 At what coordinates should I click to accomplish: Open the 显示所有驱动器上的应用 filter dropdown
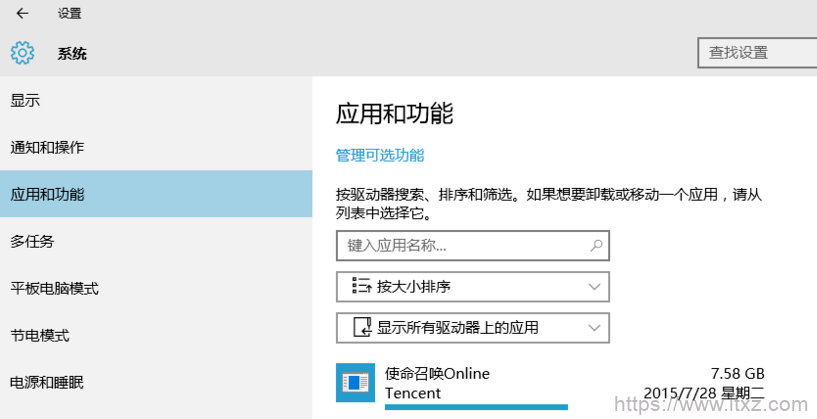tap(473, 328)
